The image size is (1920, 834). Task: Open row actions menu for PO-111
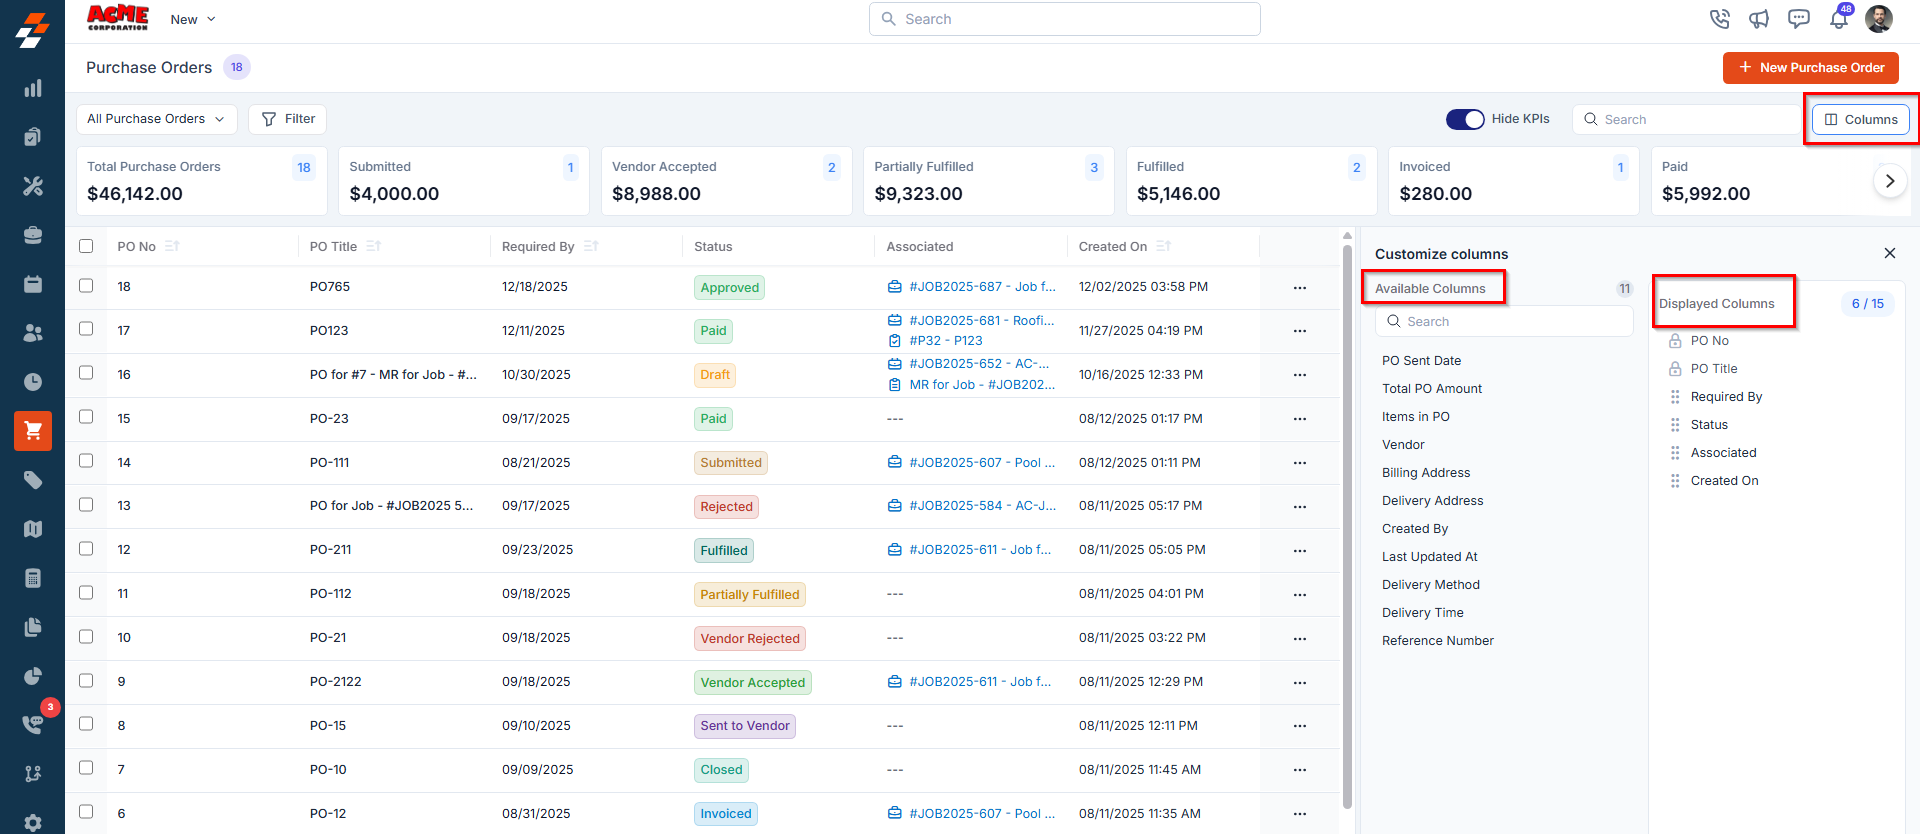pos(1300,463)
